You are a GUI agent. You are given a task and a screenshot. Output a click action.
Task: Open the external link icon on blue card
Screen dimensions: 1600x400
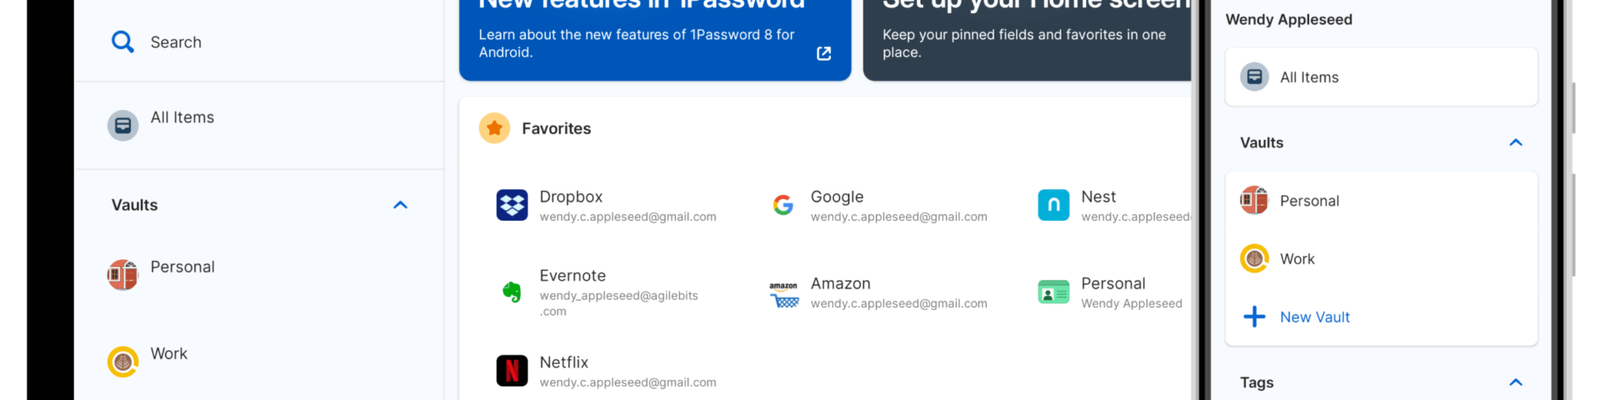point(824,53)
